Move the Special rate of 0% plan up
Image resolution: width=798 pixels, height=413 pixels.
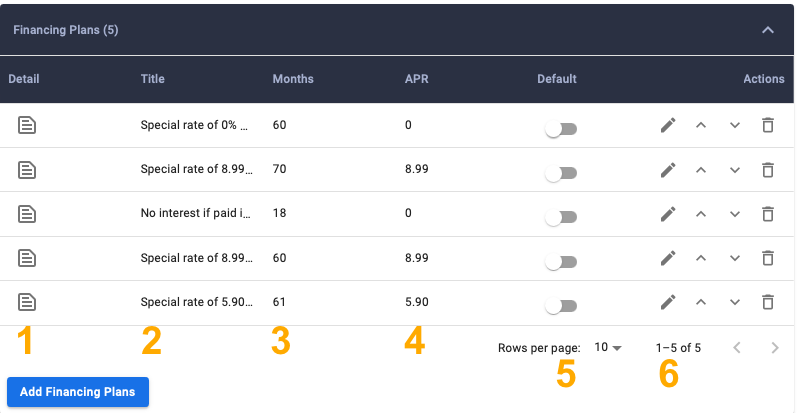point(701,125)
